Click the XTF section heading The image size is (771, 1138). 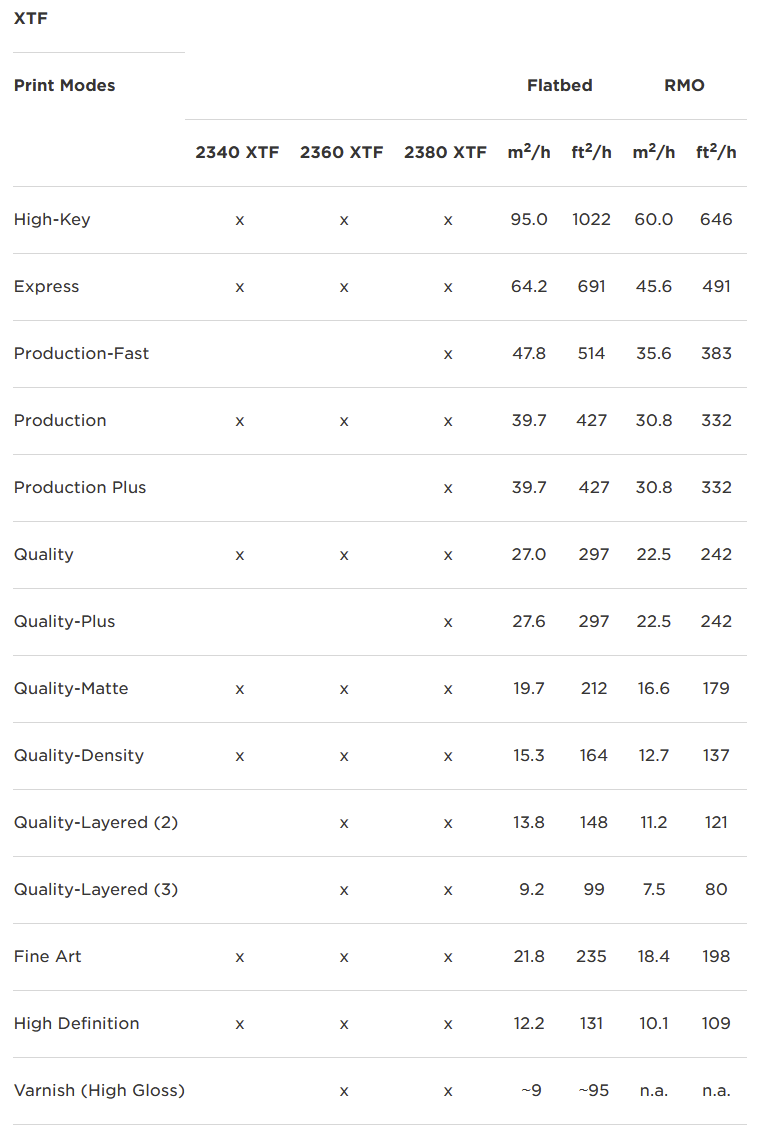pyautogui.click(x=30, y=18)
